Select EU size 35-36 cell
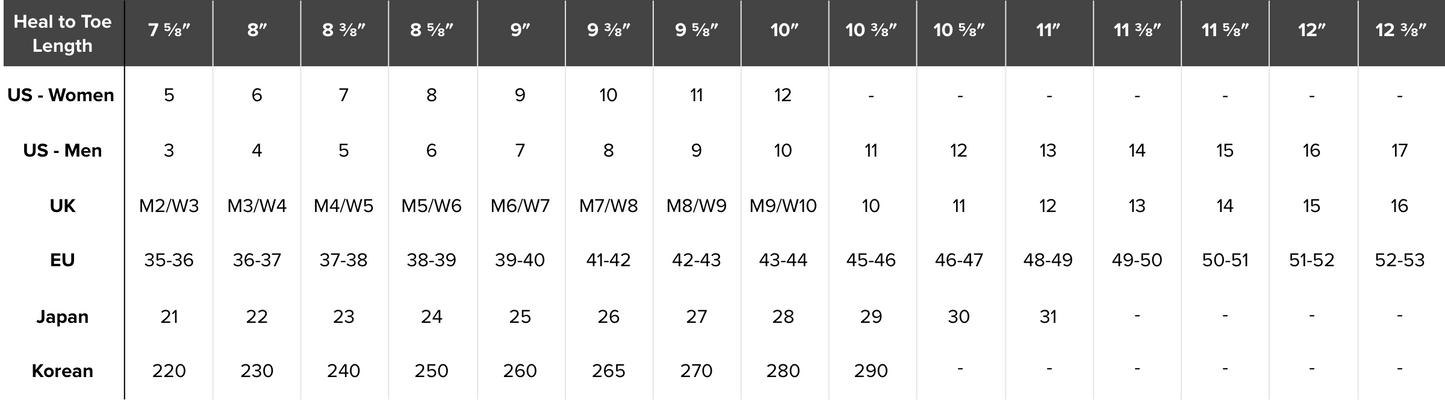The image size is (1445, 418). pyautogui.click(x=168, y=261)
